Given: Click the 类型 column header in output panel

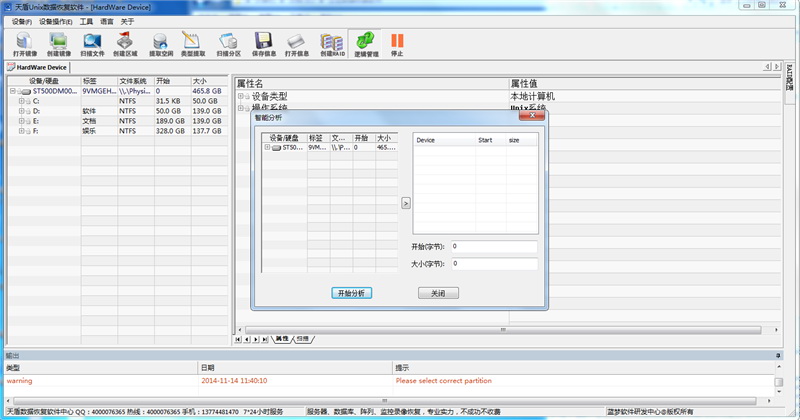Looking at the screenshot, I should 101,368.
